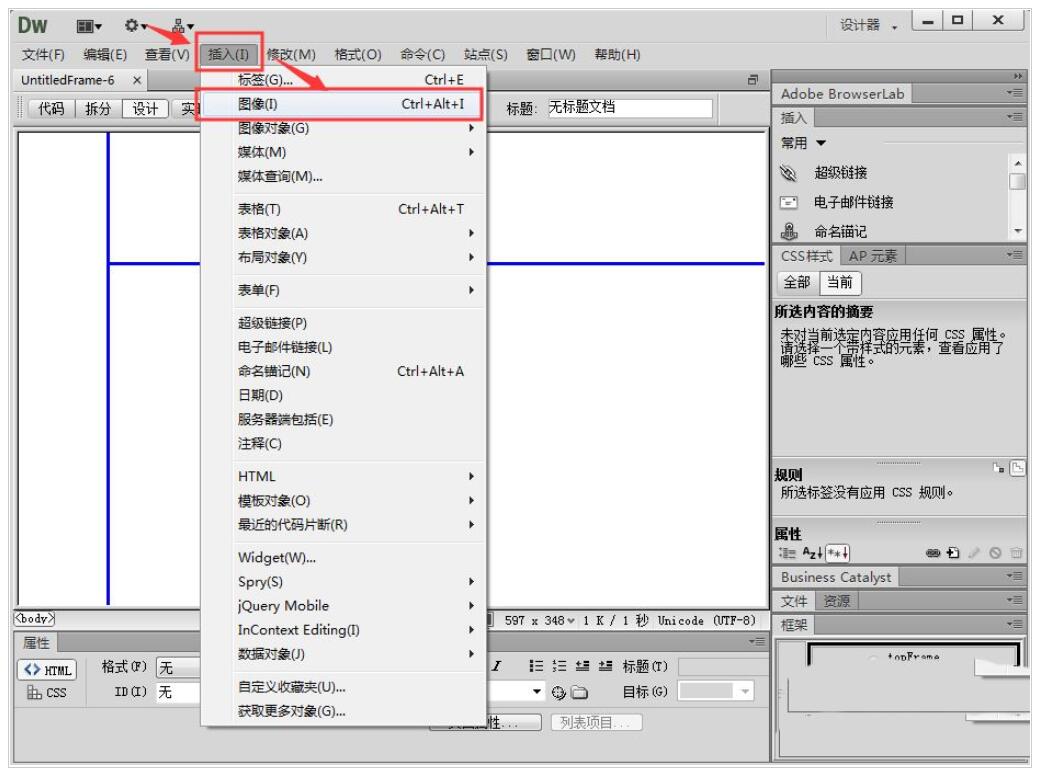This screenshot has width=1040, height=774.
Task: Click the attach style sheet icon in CSS panel
Action: coord(932,552)
